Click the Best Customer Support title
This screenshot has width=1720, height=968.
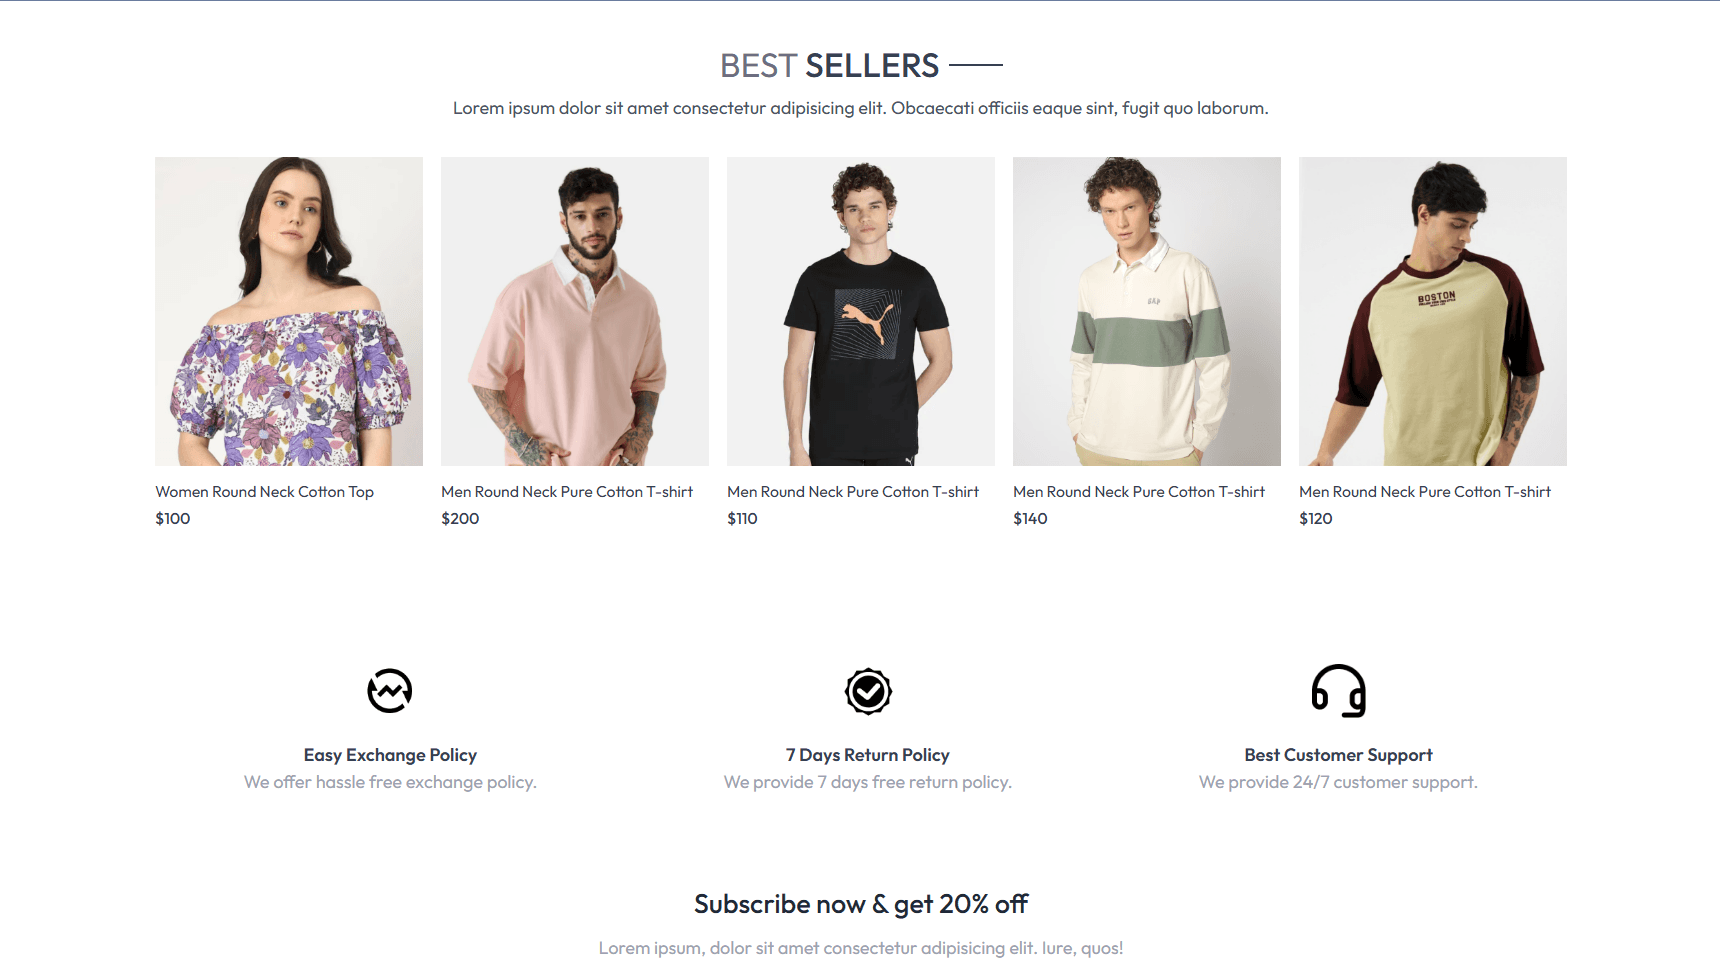pyautogui.click(x=1338, y=755)
